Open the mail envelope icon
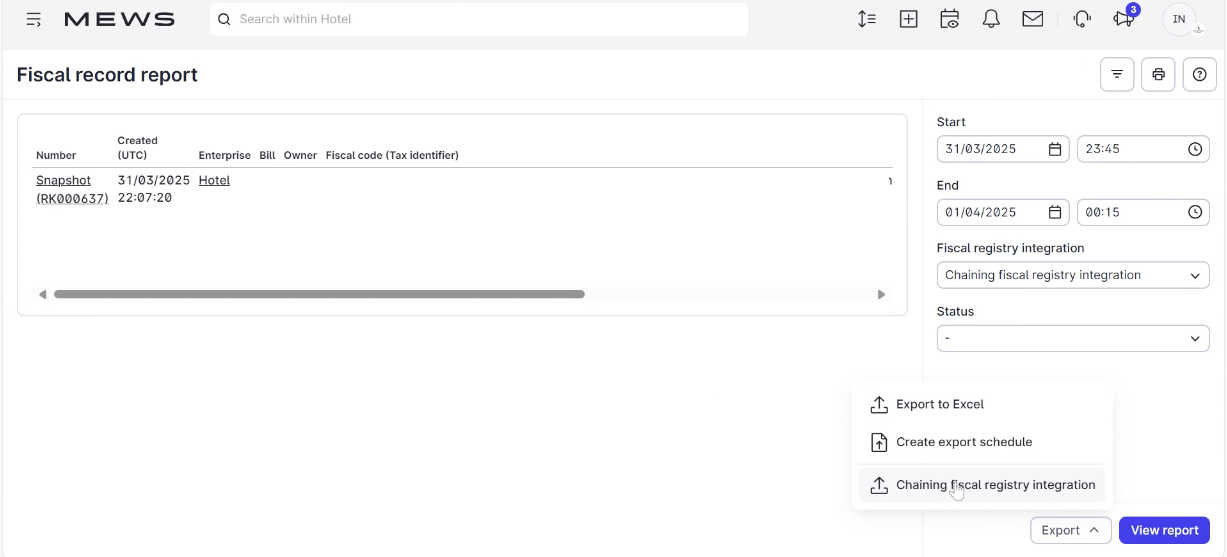This screenshot has width=1227, height=557. 1033,19
